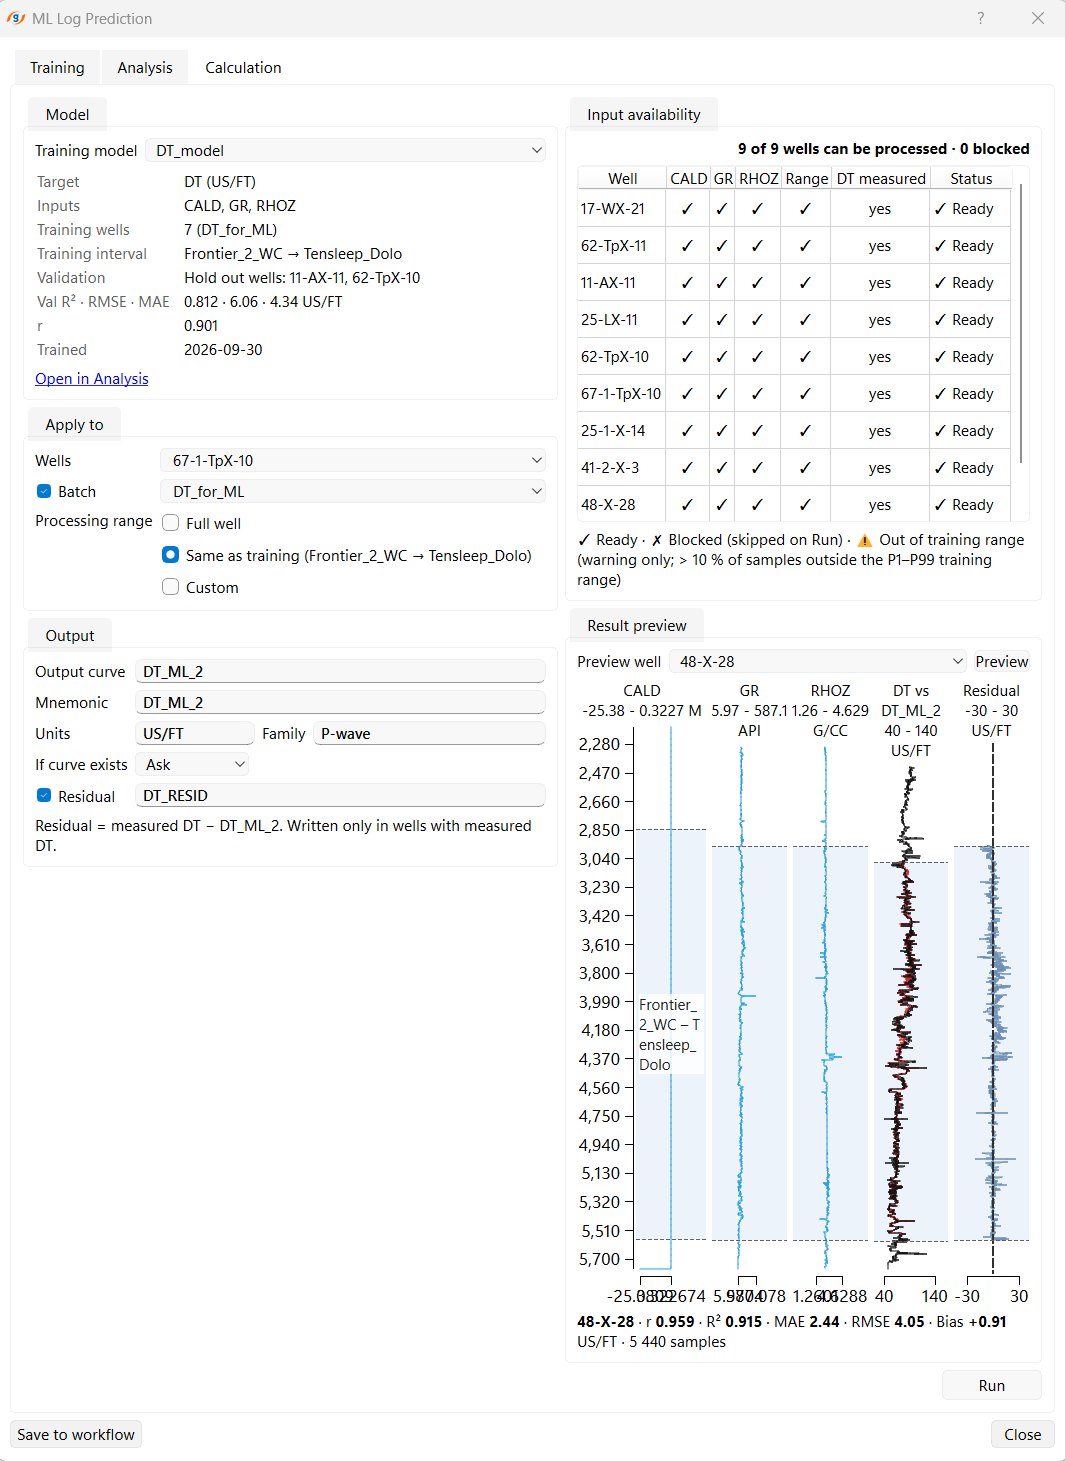Select well row 41-2-X-3
The height and width of the screenshot is (1461, 1065).
coord(794,467)
